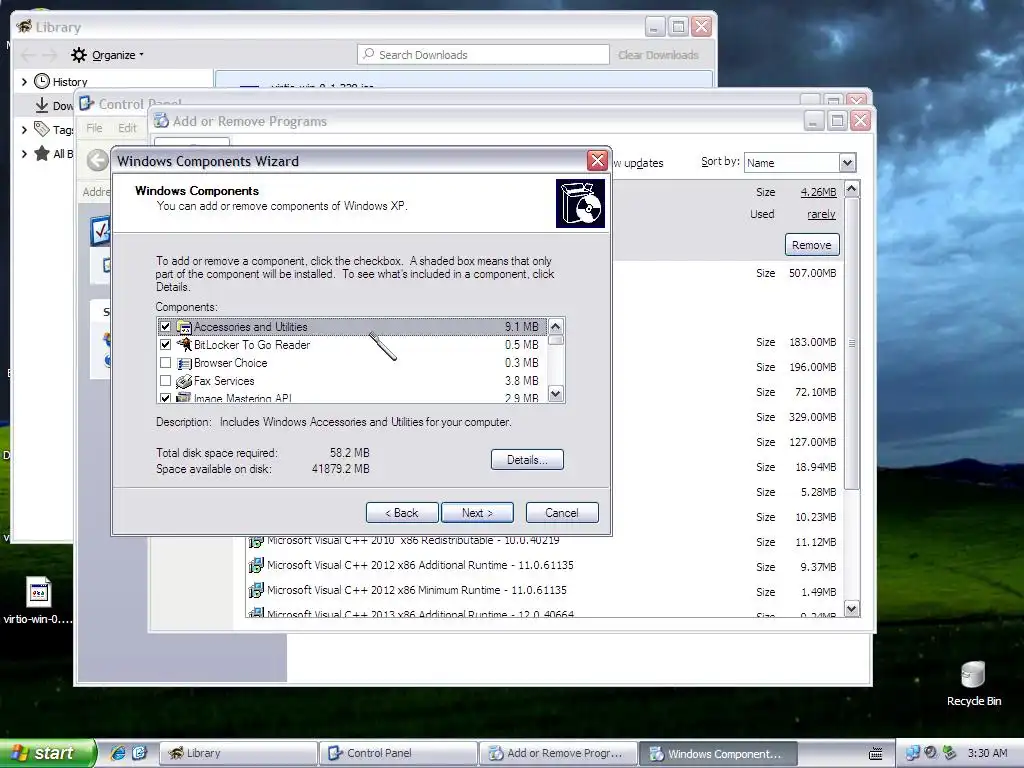Click the Add or Remove Programs title icon
The height and width of the screenshot is (768, 1024).
[x=161, y=121]
